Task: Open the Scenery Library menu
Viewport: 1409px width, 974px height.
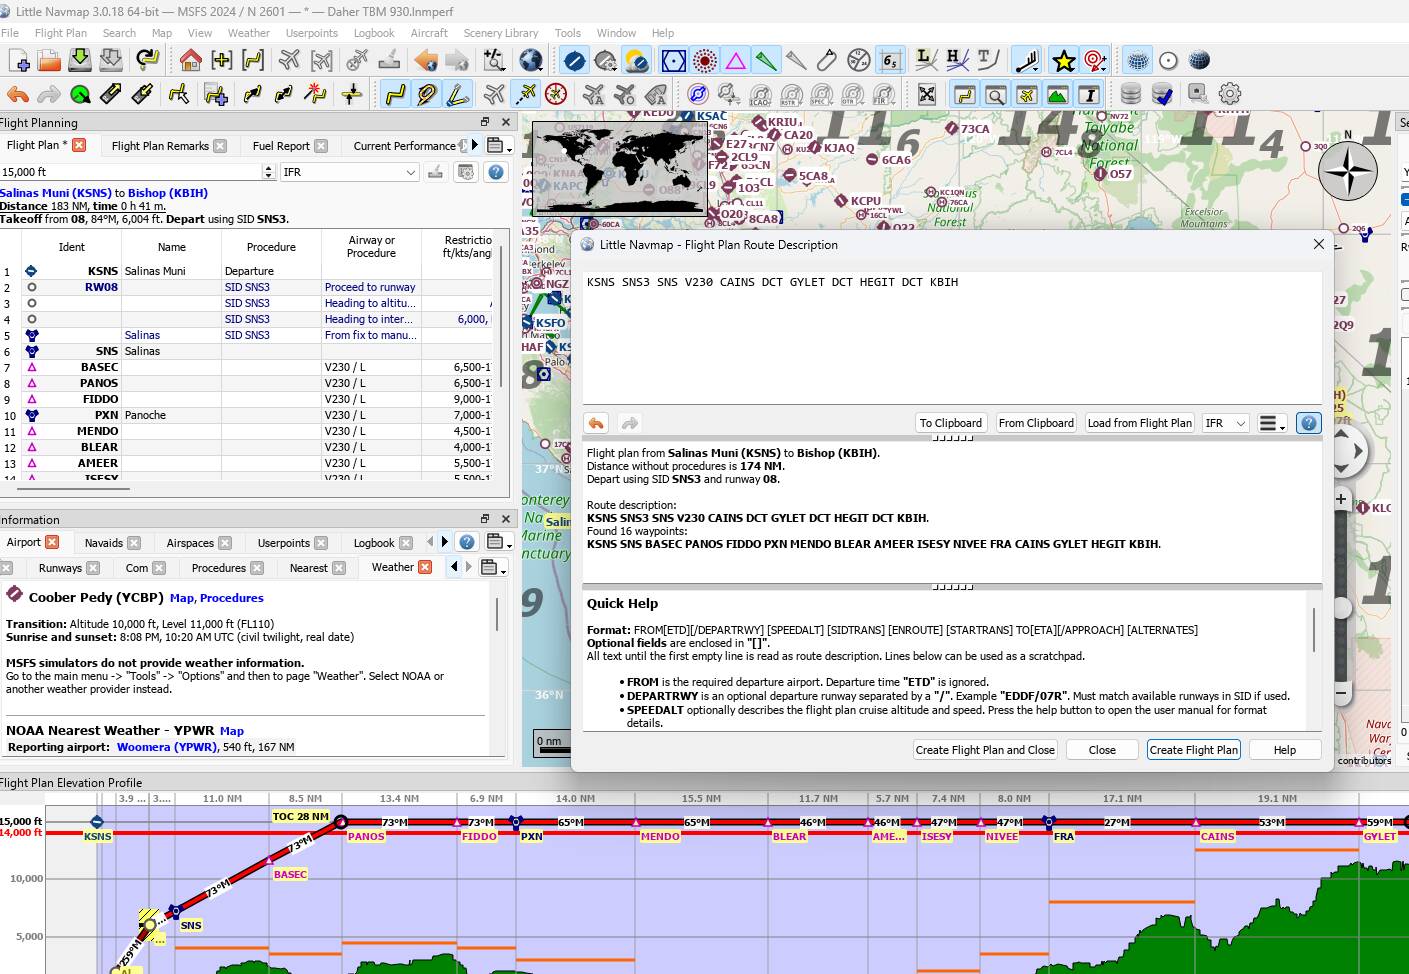Action: pos(500,33)
